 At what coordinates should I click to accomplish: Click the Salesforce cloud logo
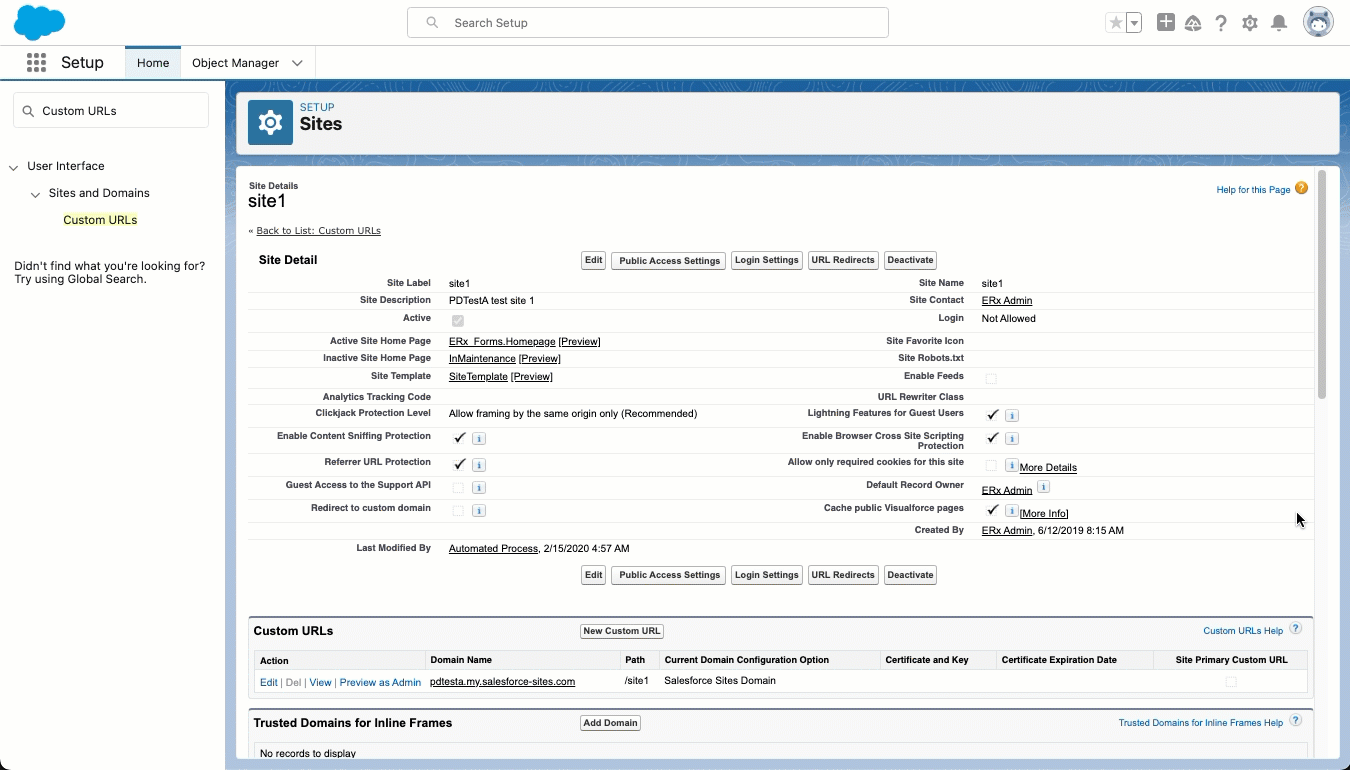coord(39,22)
